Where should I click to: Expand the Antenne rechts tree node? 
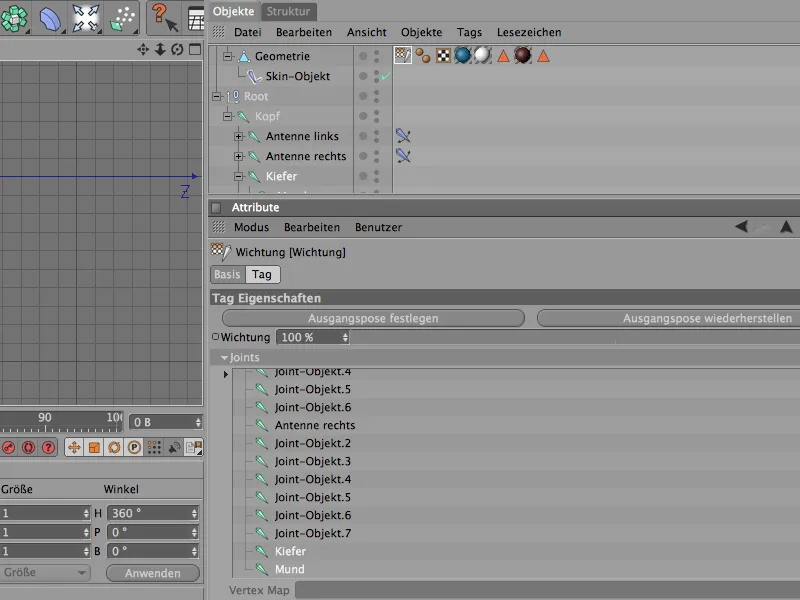click(238, 156)
